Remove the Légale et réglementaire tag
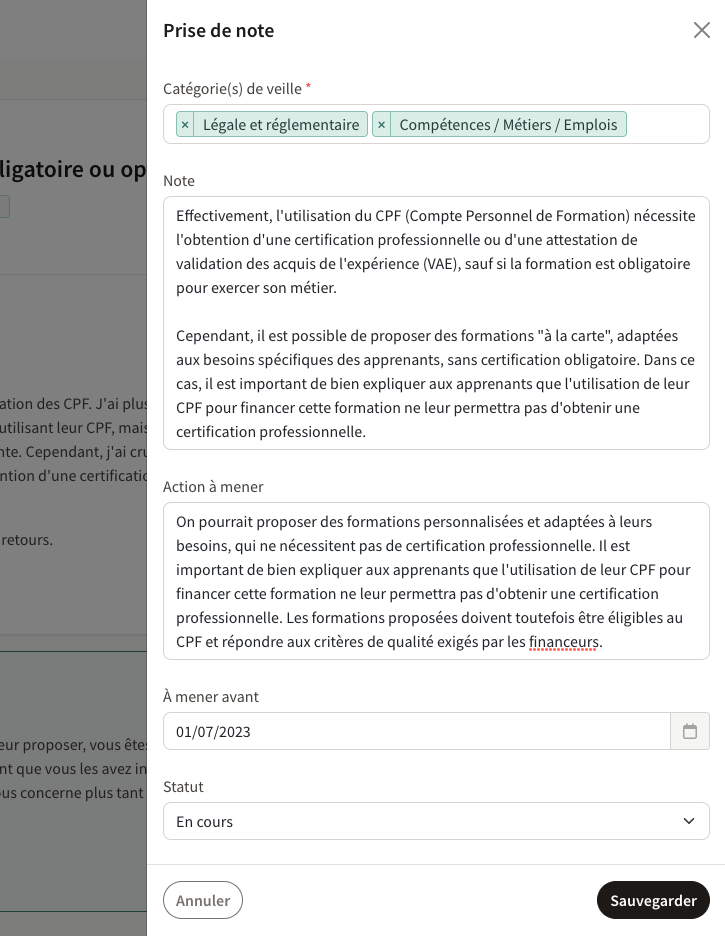 click(x=185, y=124)
